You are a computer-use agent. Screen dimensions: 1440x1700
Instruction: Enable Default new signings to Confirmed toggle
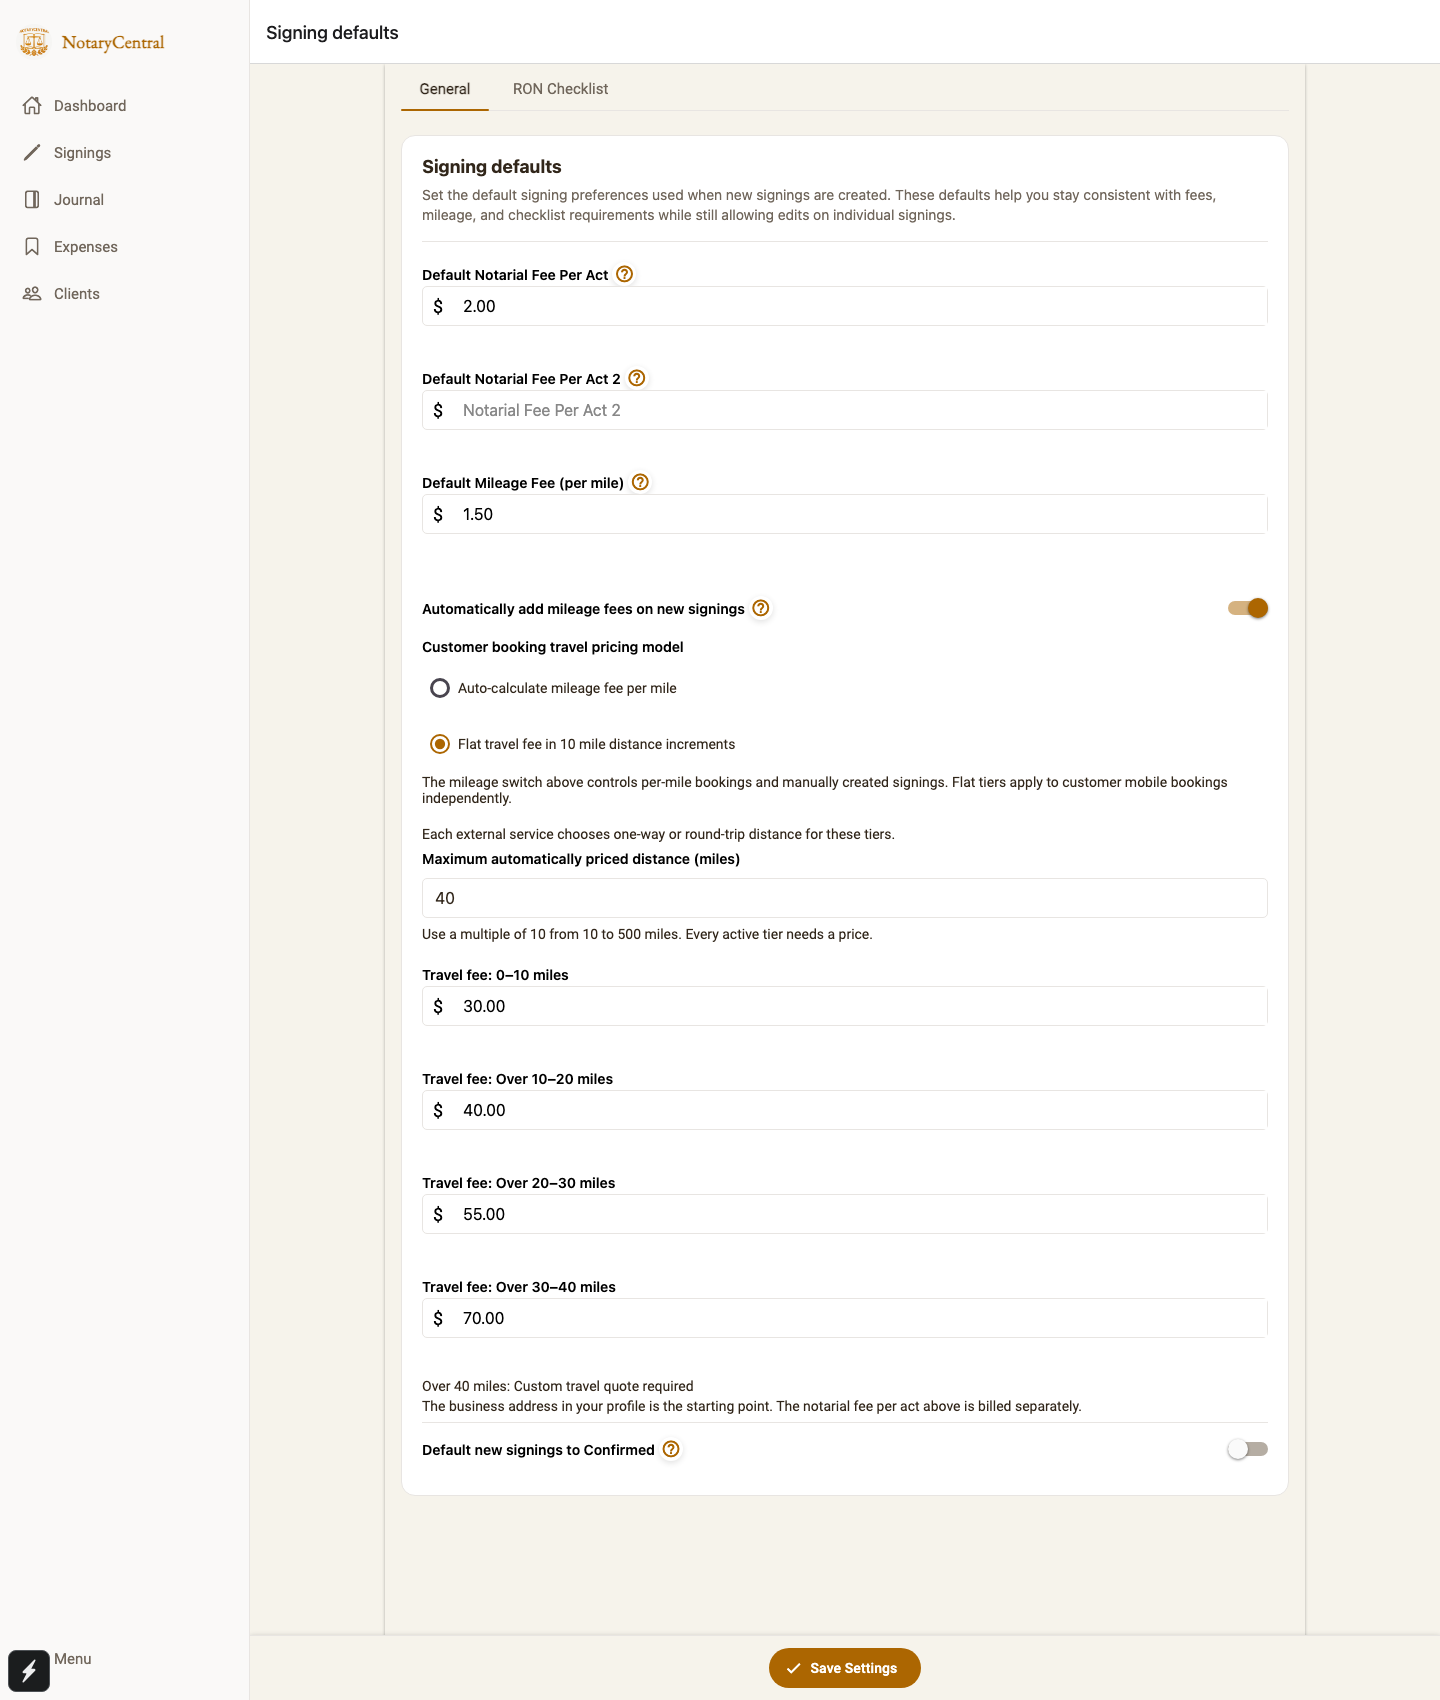click(1248, 1449)
